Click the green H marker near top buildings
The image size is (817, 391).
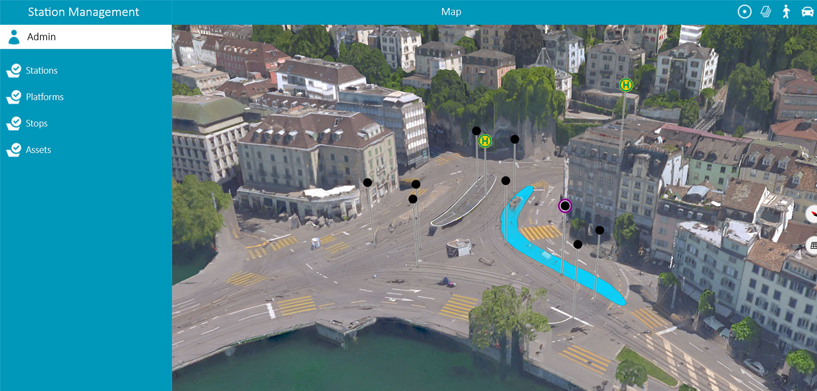pos(626,84)
